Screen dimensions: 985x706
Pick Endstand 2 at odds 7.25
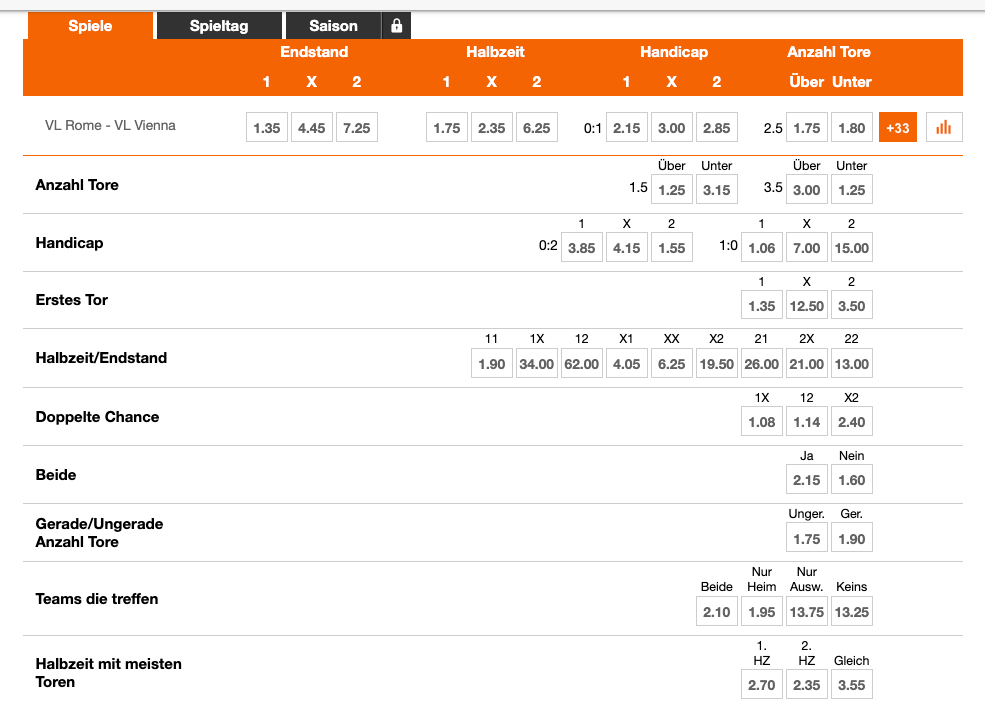click(356, 127)
